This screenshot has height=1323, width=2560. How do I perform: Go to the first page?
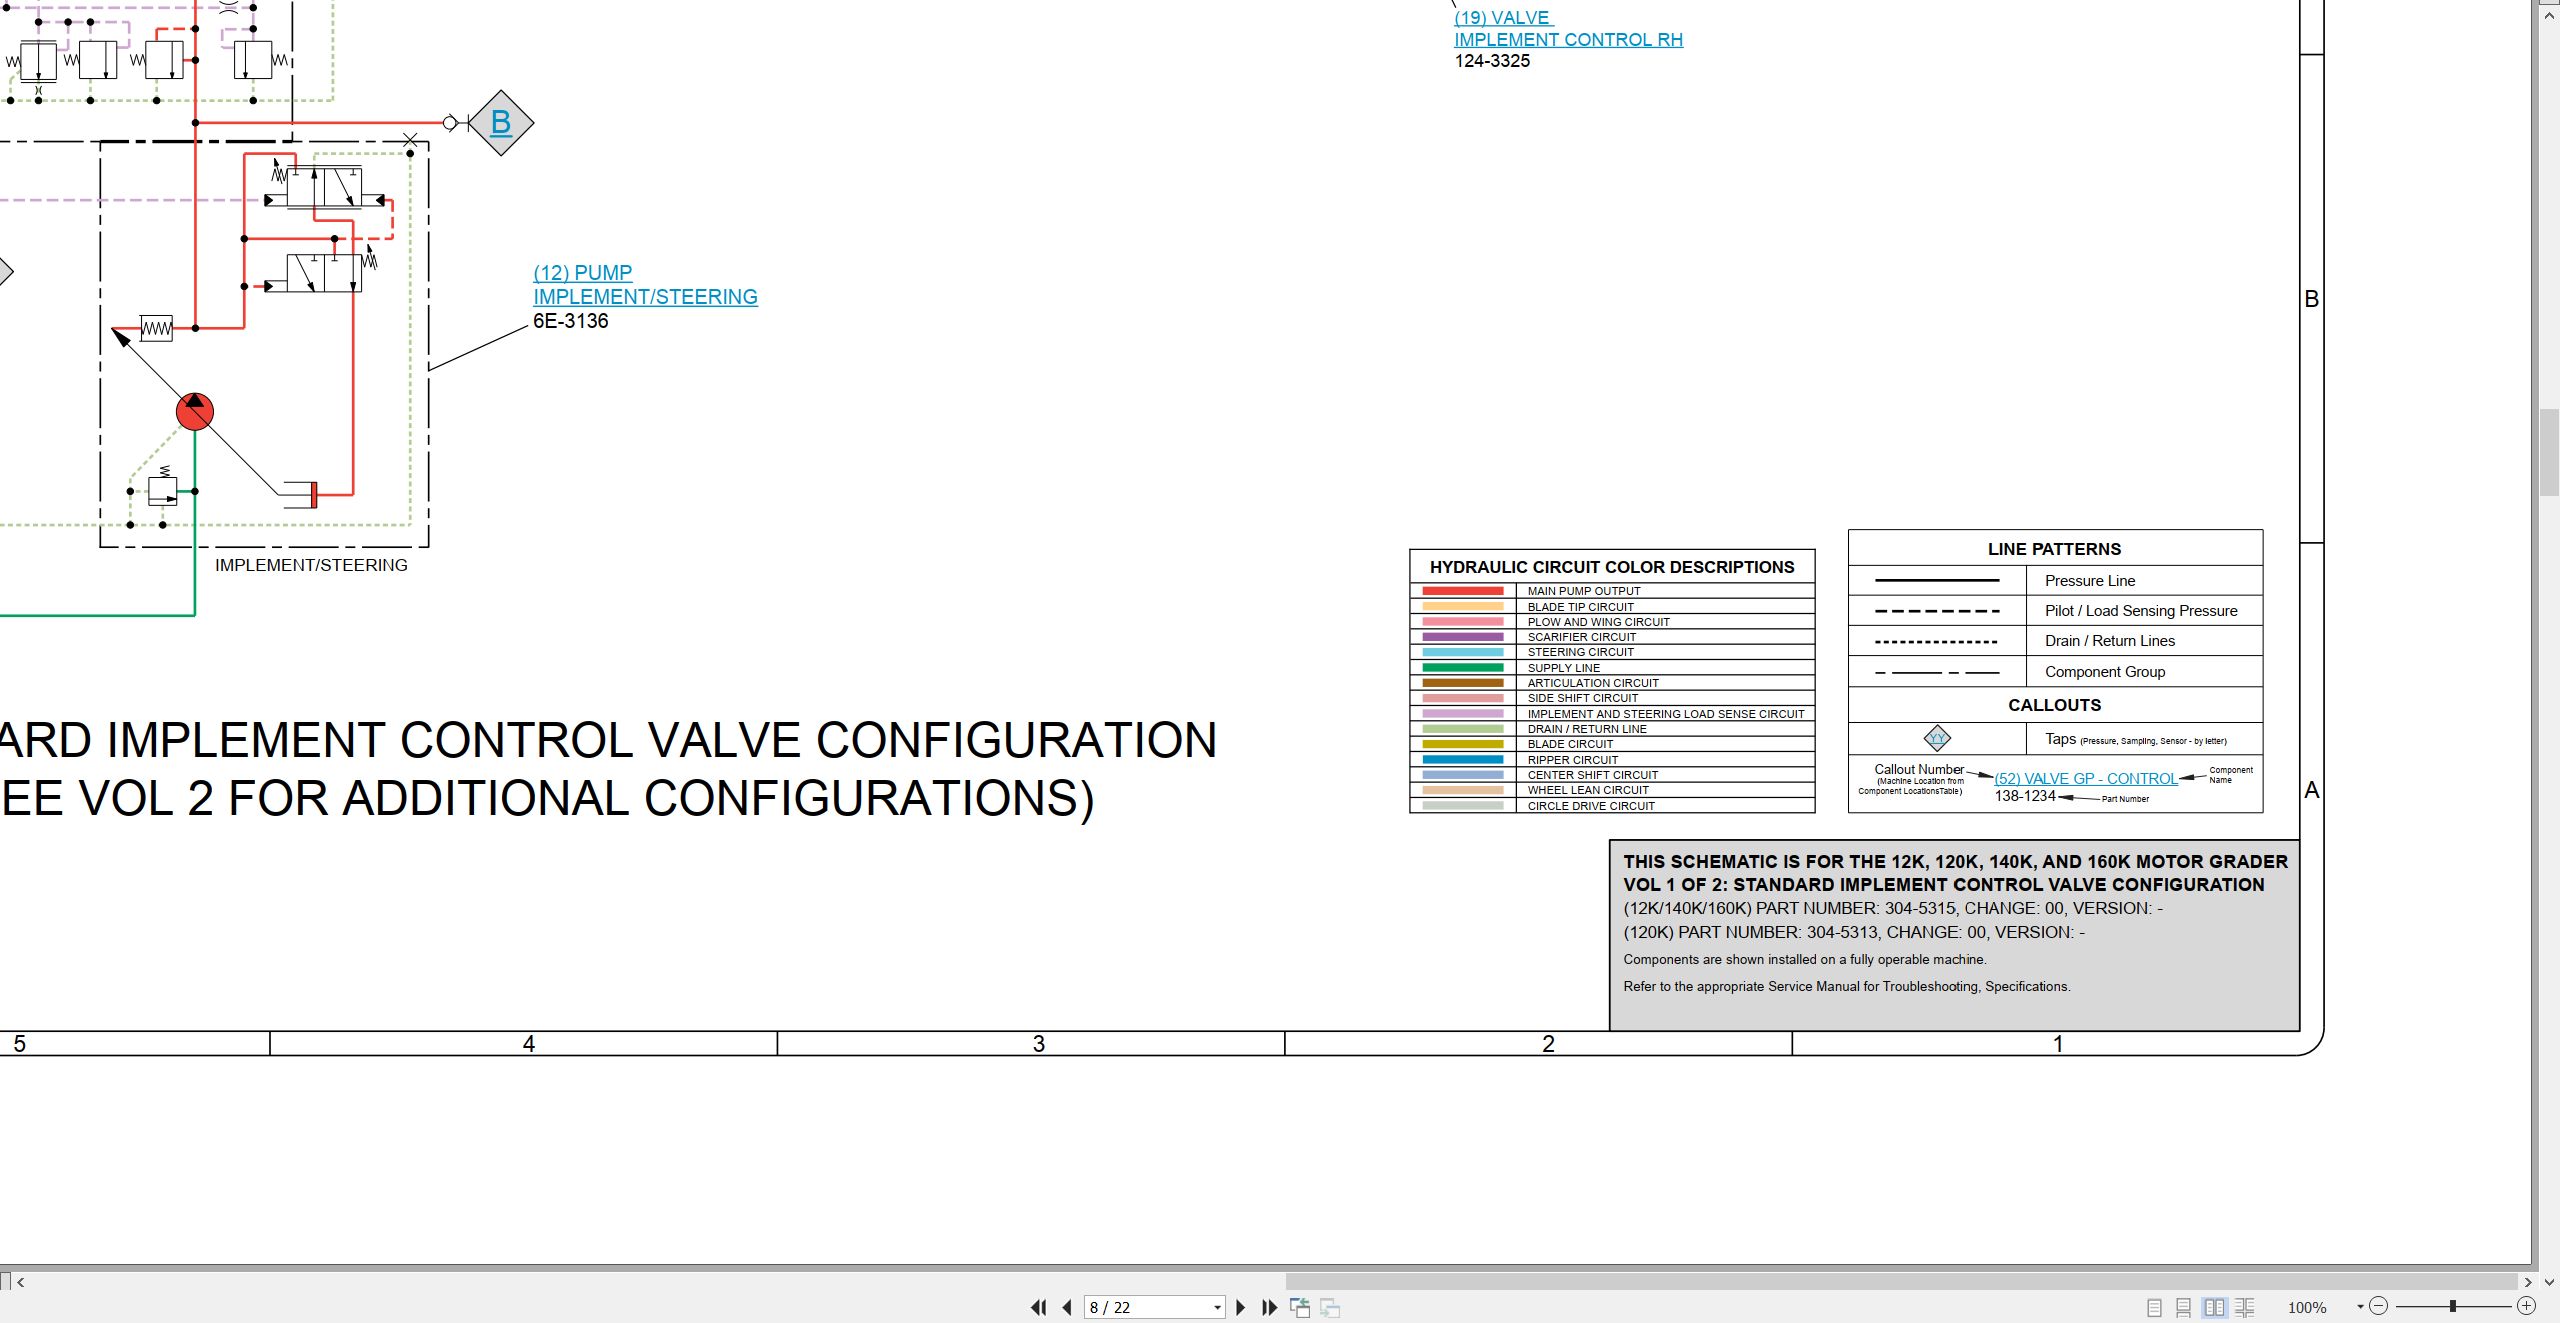click(1039, 1307)
